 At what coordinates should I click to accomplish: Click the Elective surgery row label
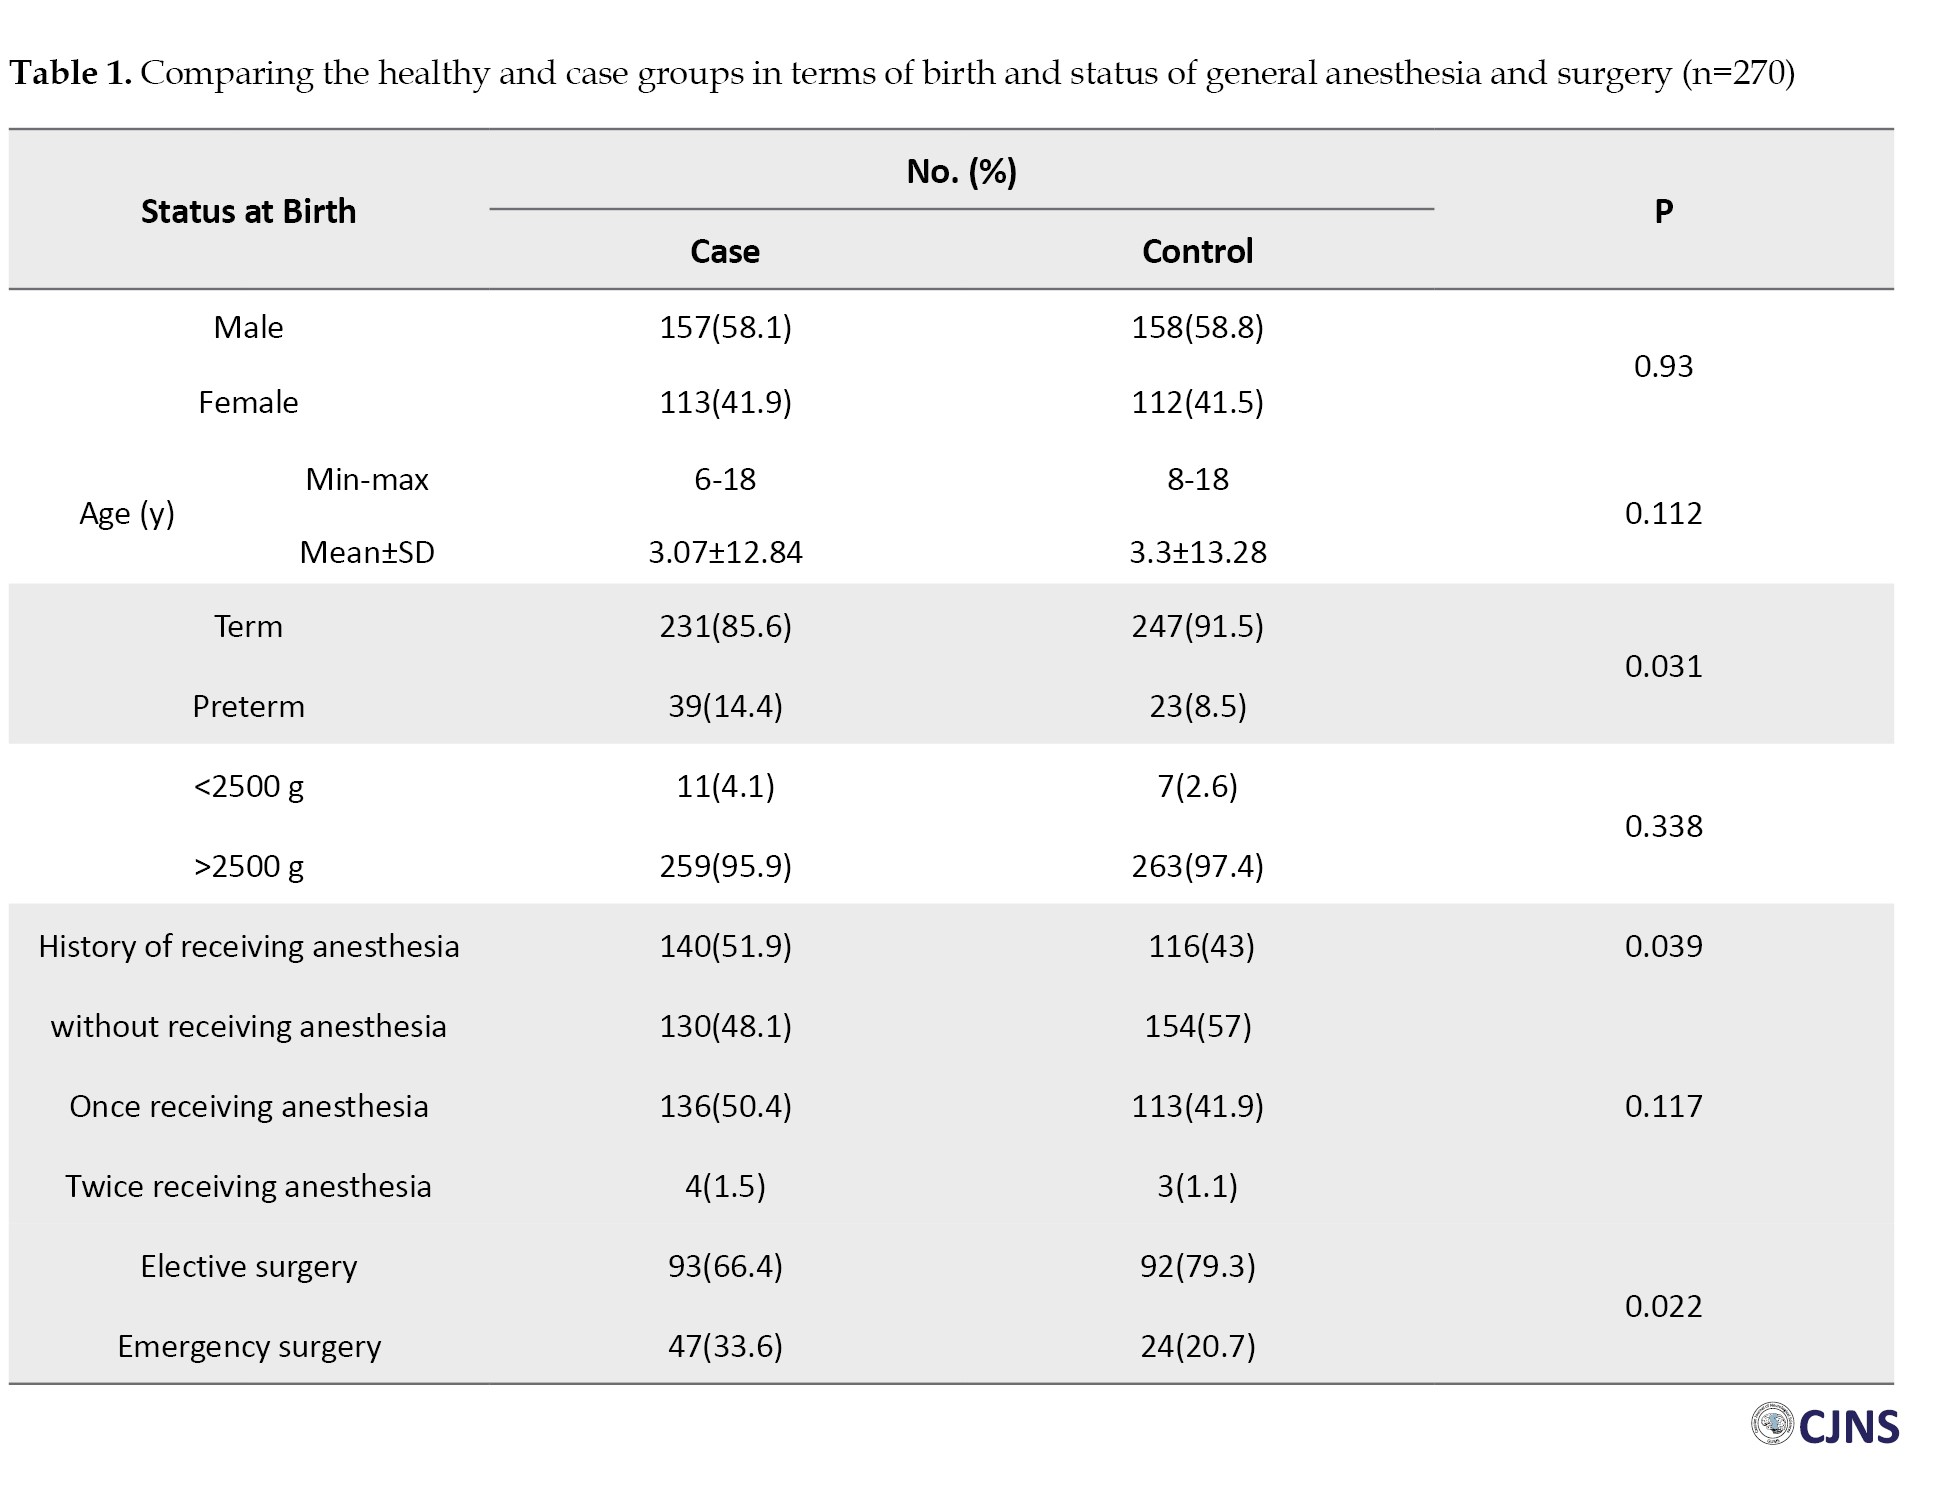tap(248, 1266)
